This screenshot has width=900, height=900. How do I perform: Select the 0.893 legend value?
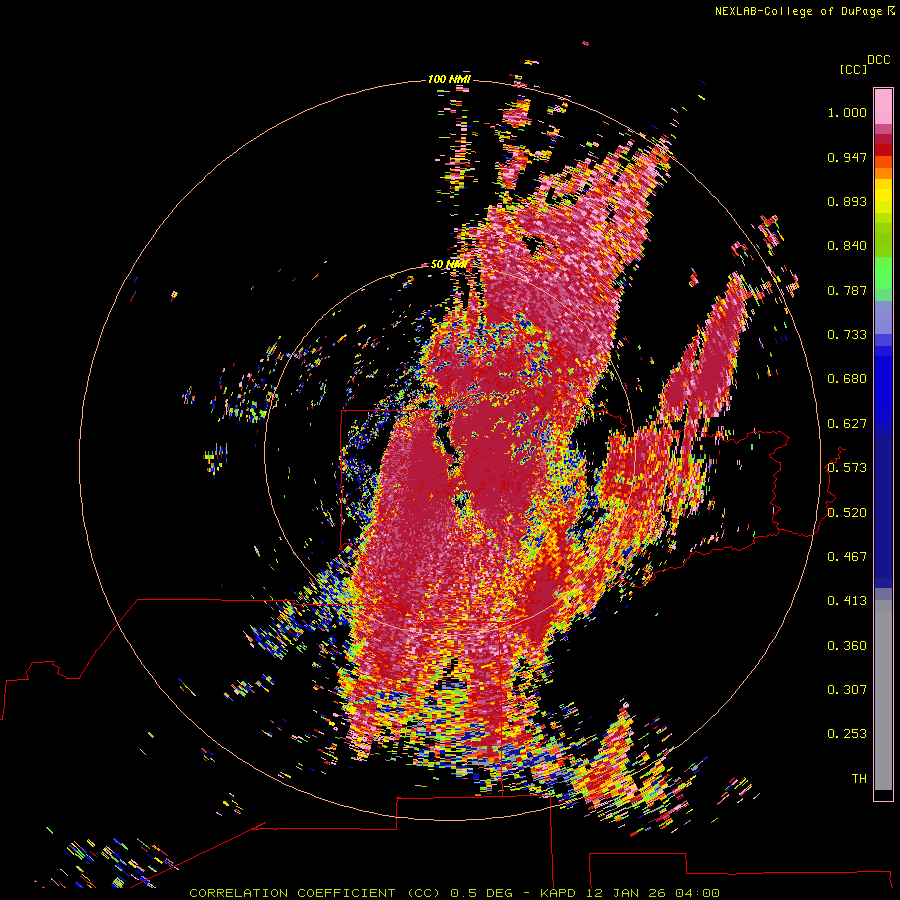(847, 201)
